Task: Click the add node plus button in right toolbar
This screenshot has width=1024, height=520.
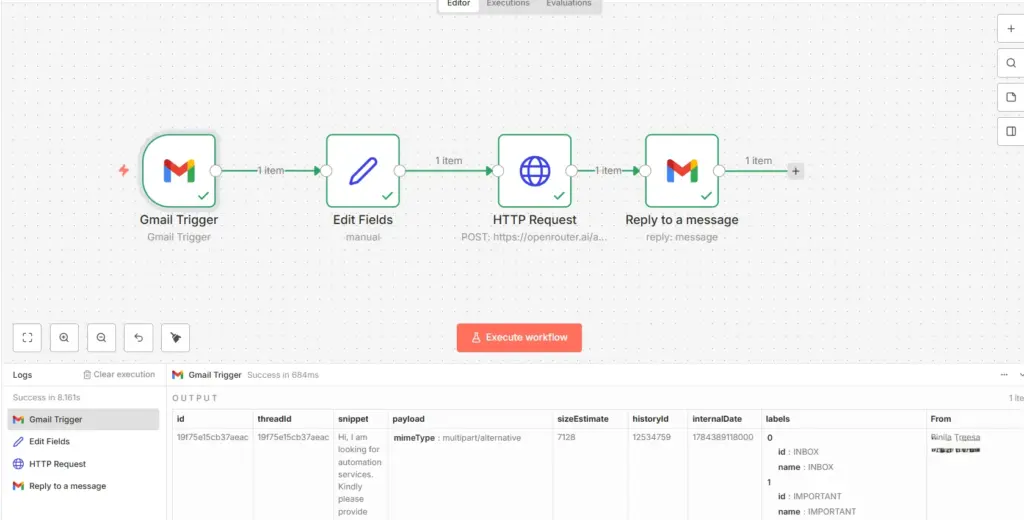Action: [1011, 29]
